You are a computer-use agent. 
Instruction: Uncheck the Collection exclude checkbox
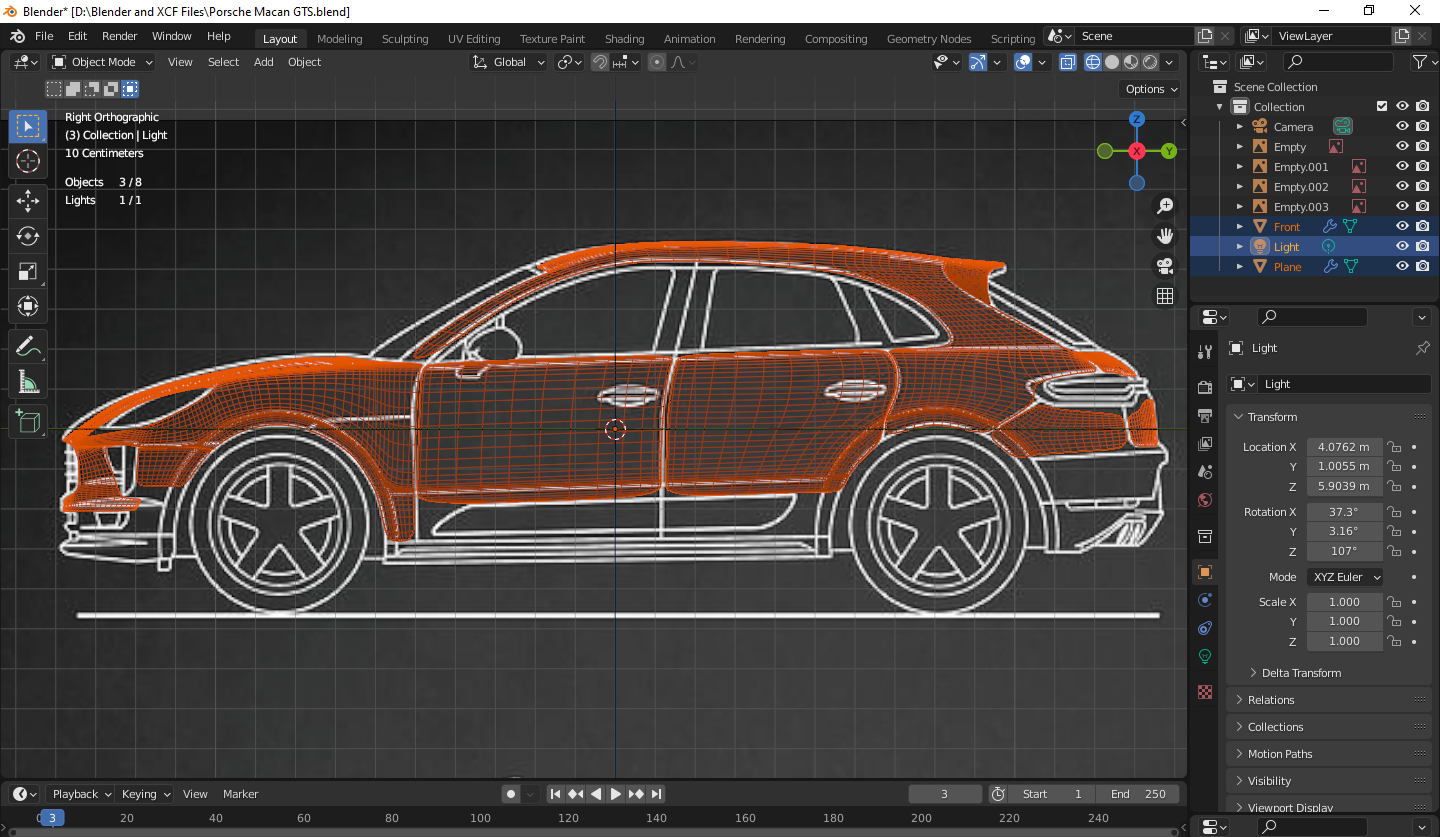click(x=1382, y=107)
